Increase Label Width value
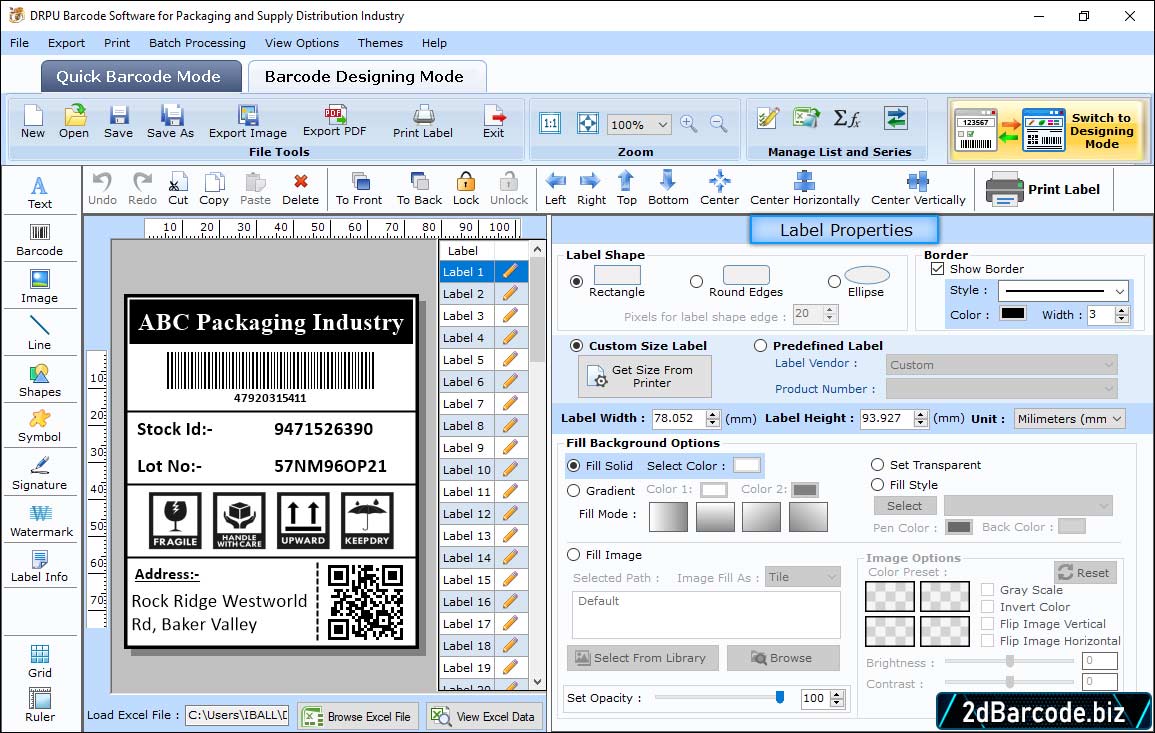 (x=712, y=415)
